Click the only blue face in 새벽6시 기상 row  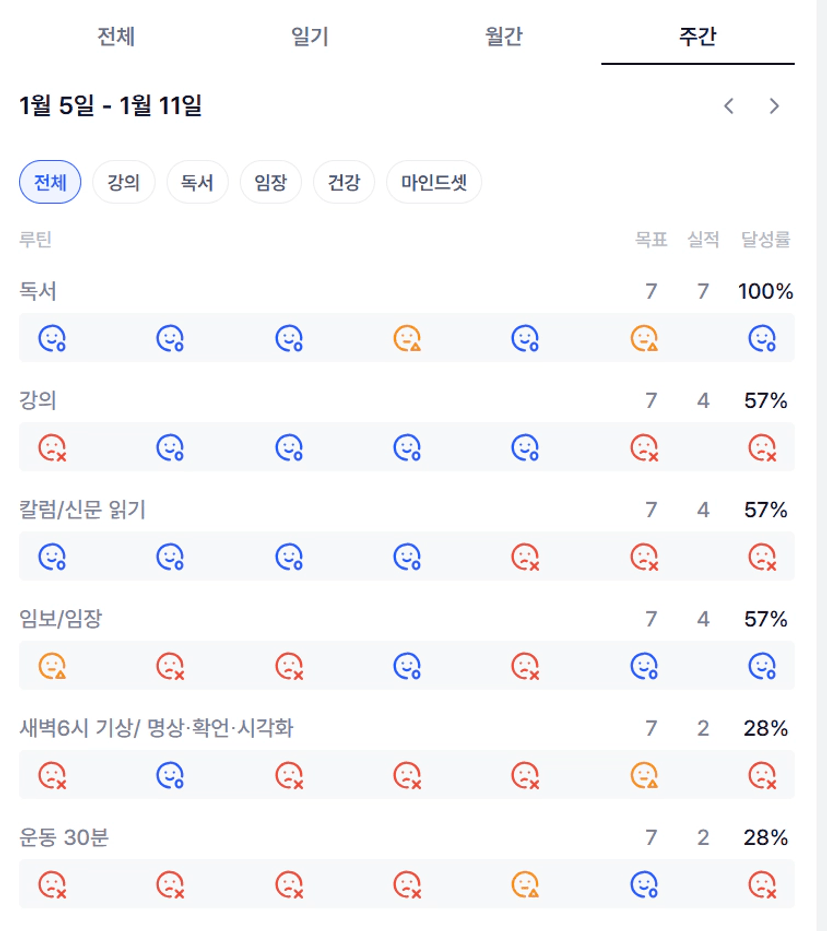(170, 774)
